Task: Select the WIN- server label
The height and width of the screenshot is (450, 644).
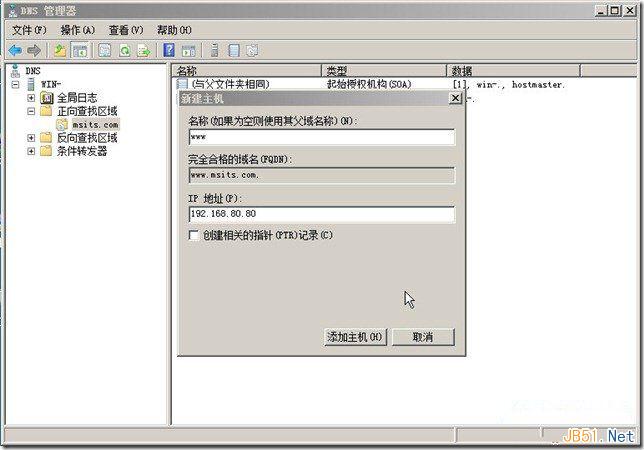Action: tap(51, 84)
